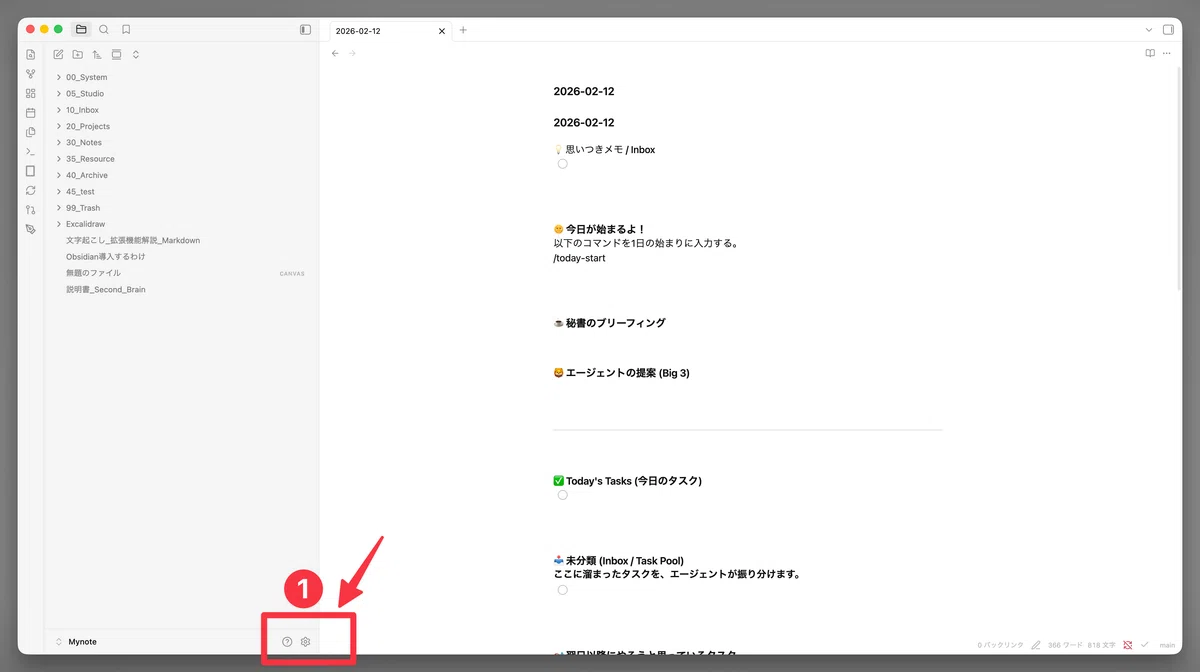Open the tab list dropdown chevron
1200x672 pixels.
(x=1148, y=30)
